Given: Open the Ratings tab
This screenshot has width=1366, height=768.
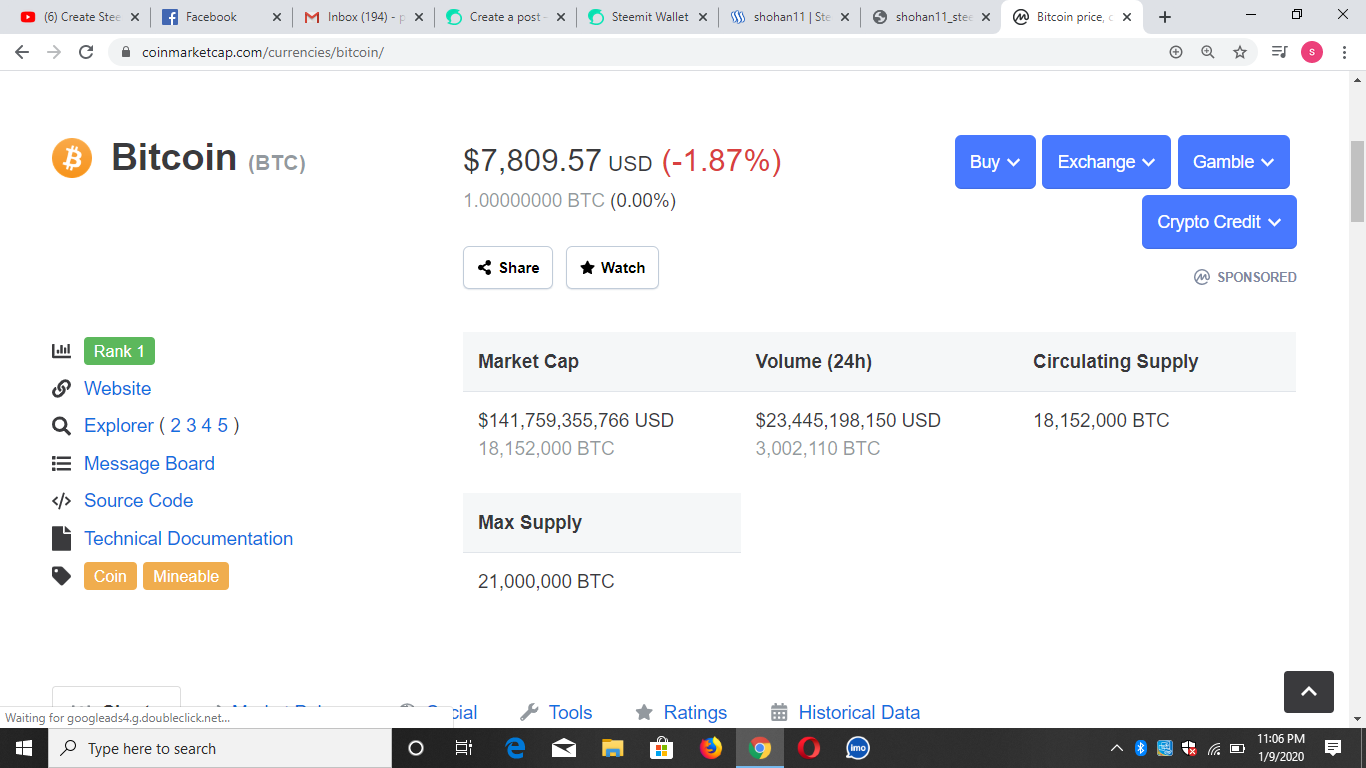Looking at the screenshot, I should click(681, 712).
